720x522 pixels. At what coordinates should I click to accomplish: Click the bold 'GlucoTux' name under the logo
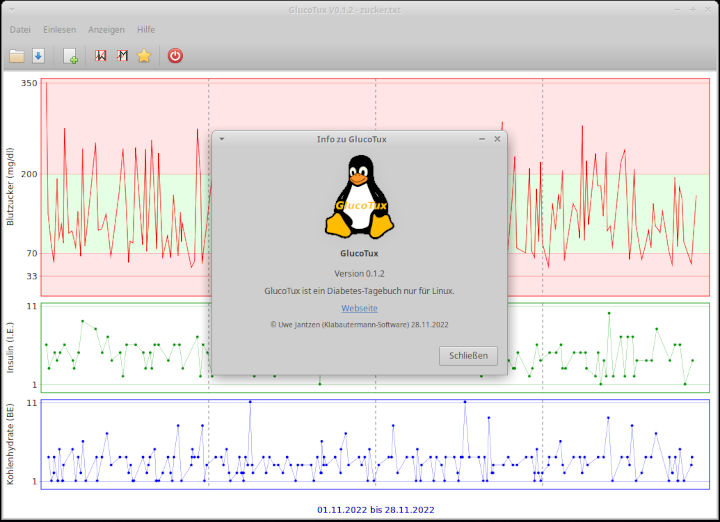(x=360, y=253)
